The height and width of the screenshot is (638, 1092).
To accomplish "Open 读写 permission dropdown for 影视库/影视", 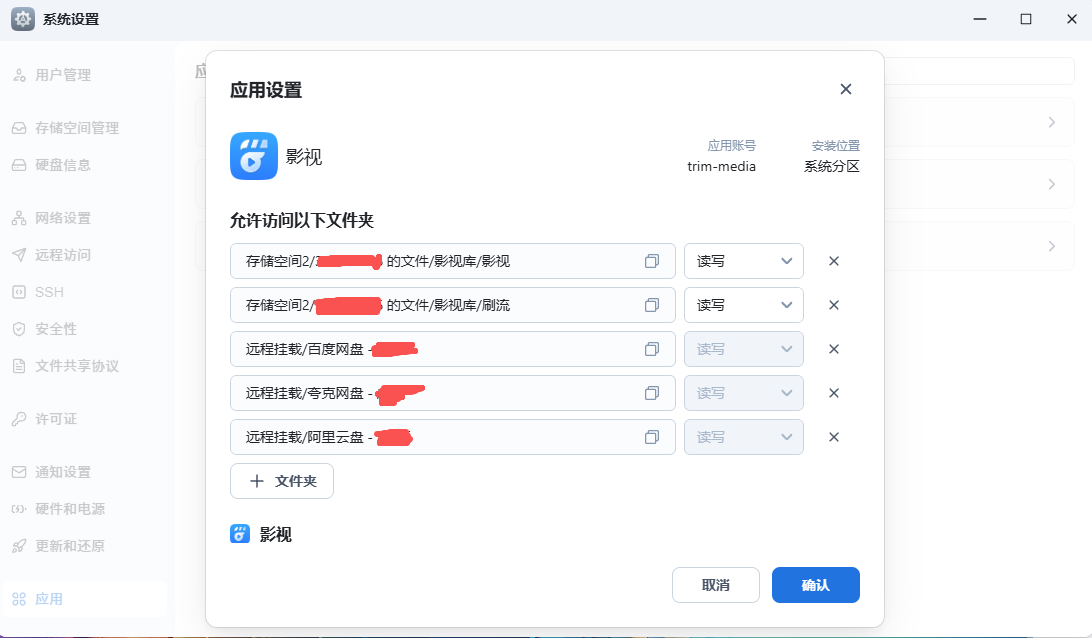I will click(744, 261).
